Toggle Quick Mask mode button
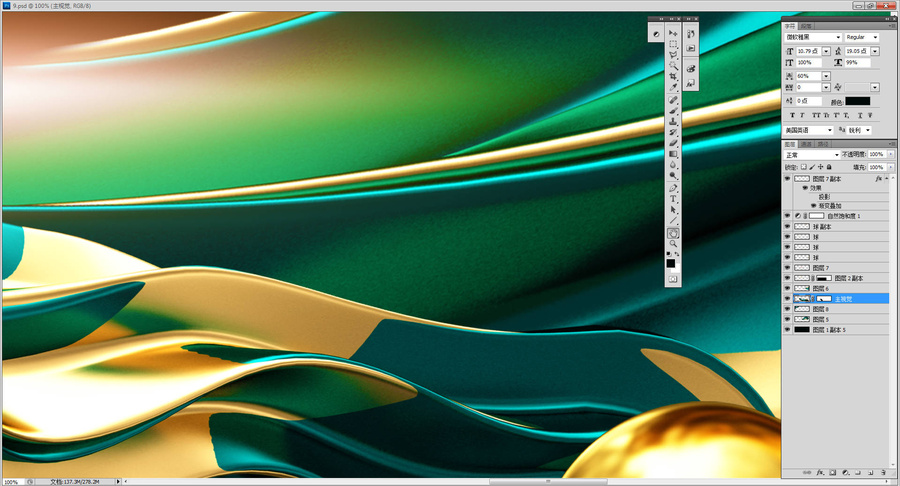Image resolution: width=900 pixels, height=486 pixels. pos(673,279)
